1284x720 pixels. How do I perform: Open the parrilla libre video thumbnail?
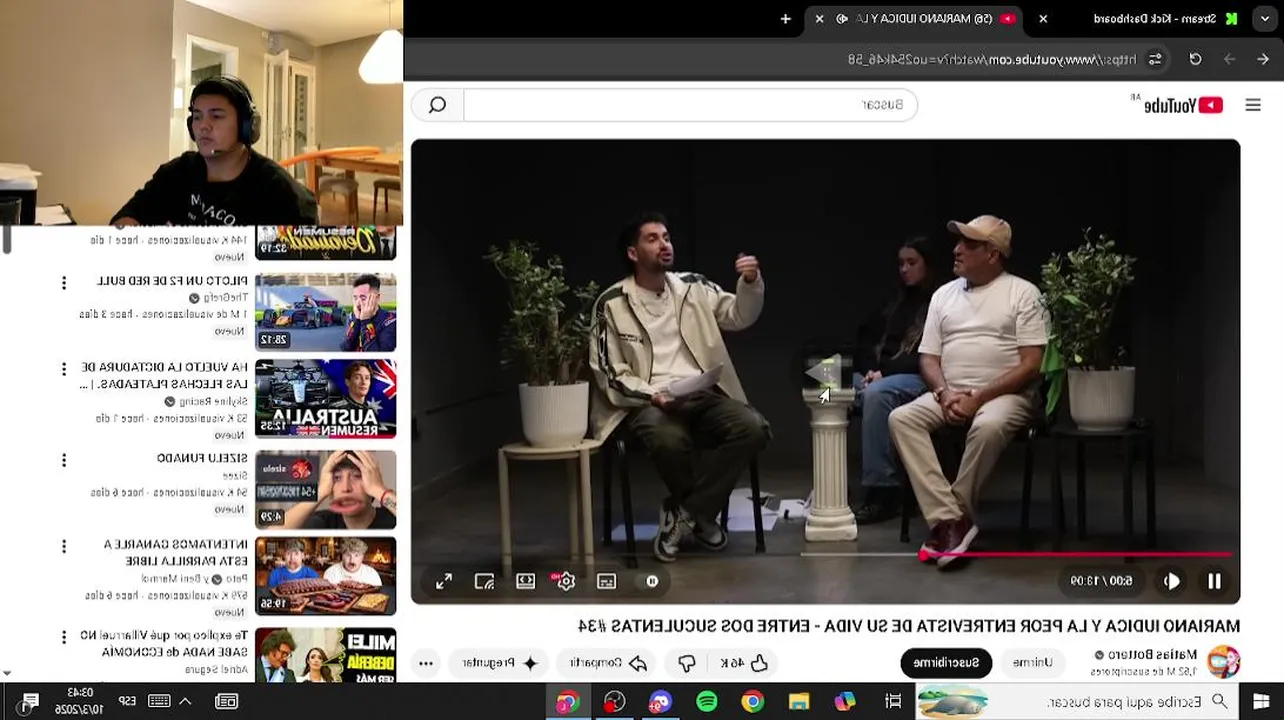(x=326, y=575)
